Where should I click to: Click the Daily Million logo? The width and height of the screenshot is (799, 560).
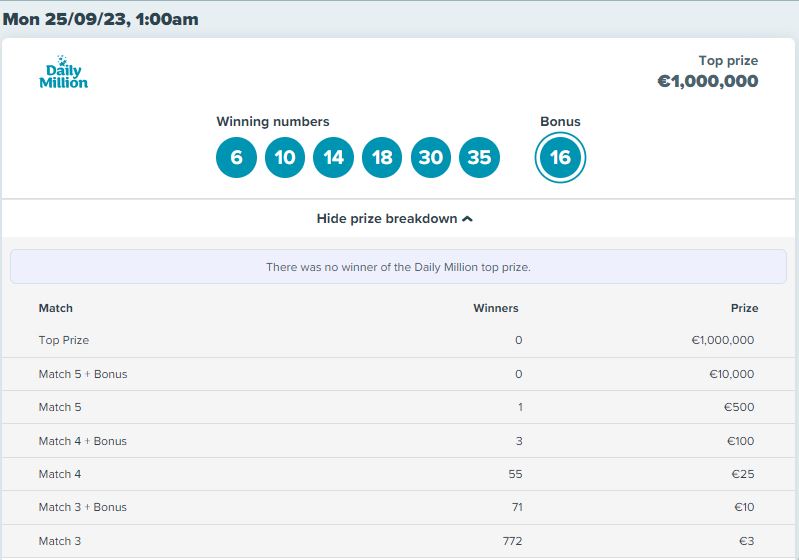pyautogui.click(x=63, y=72)
